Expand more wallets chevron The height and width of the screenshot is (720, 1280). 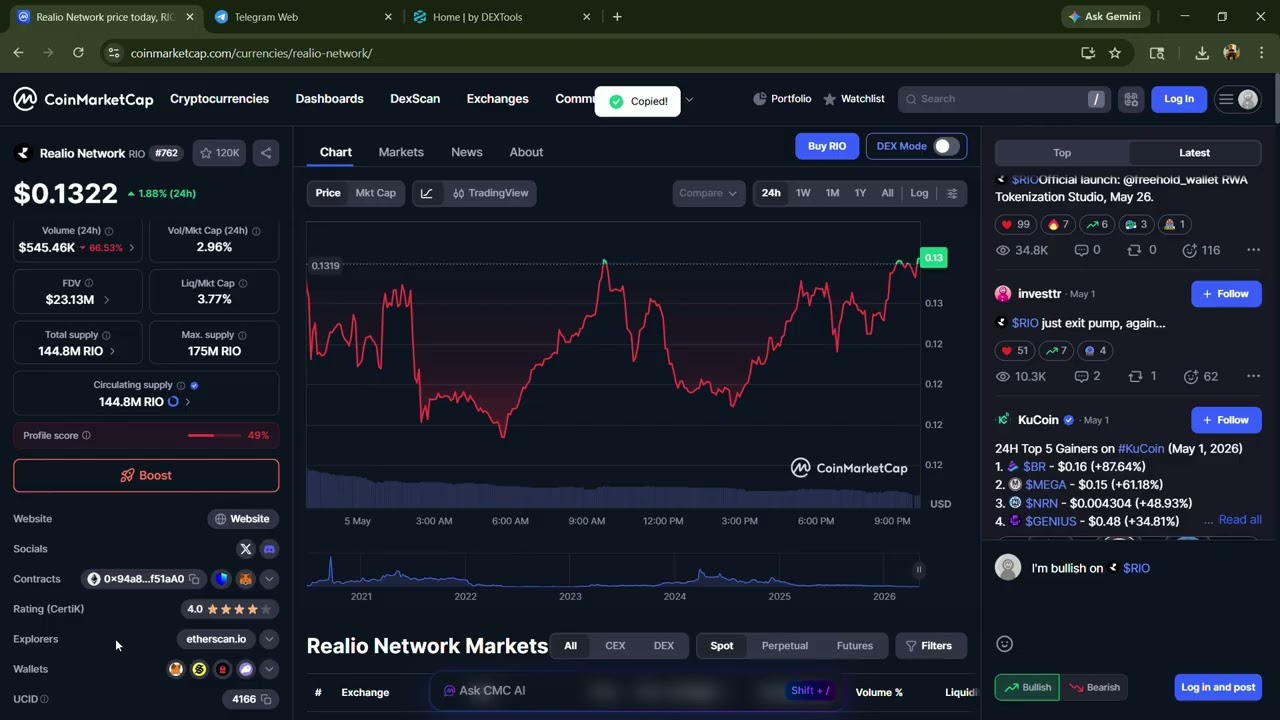point(269,669)
